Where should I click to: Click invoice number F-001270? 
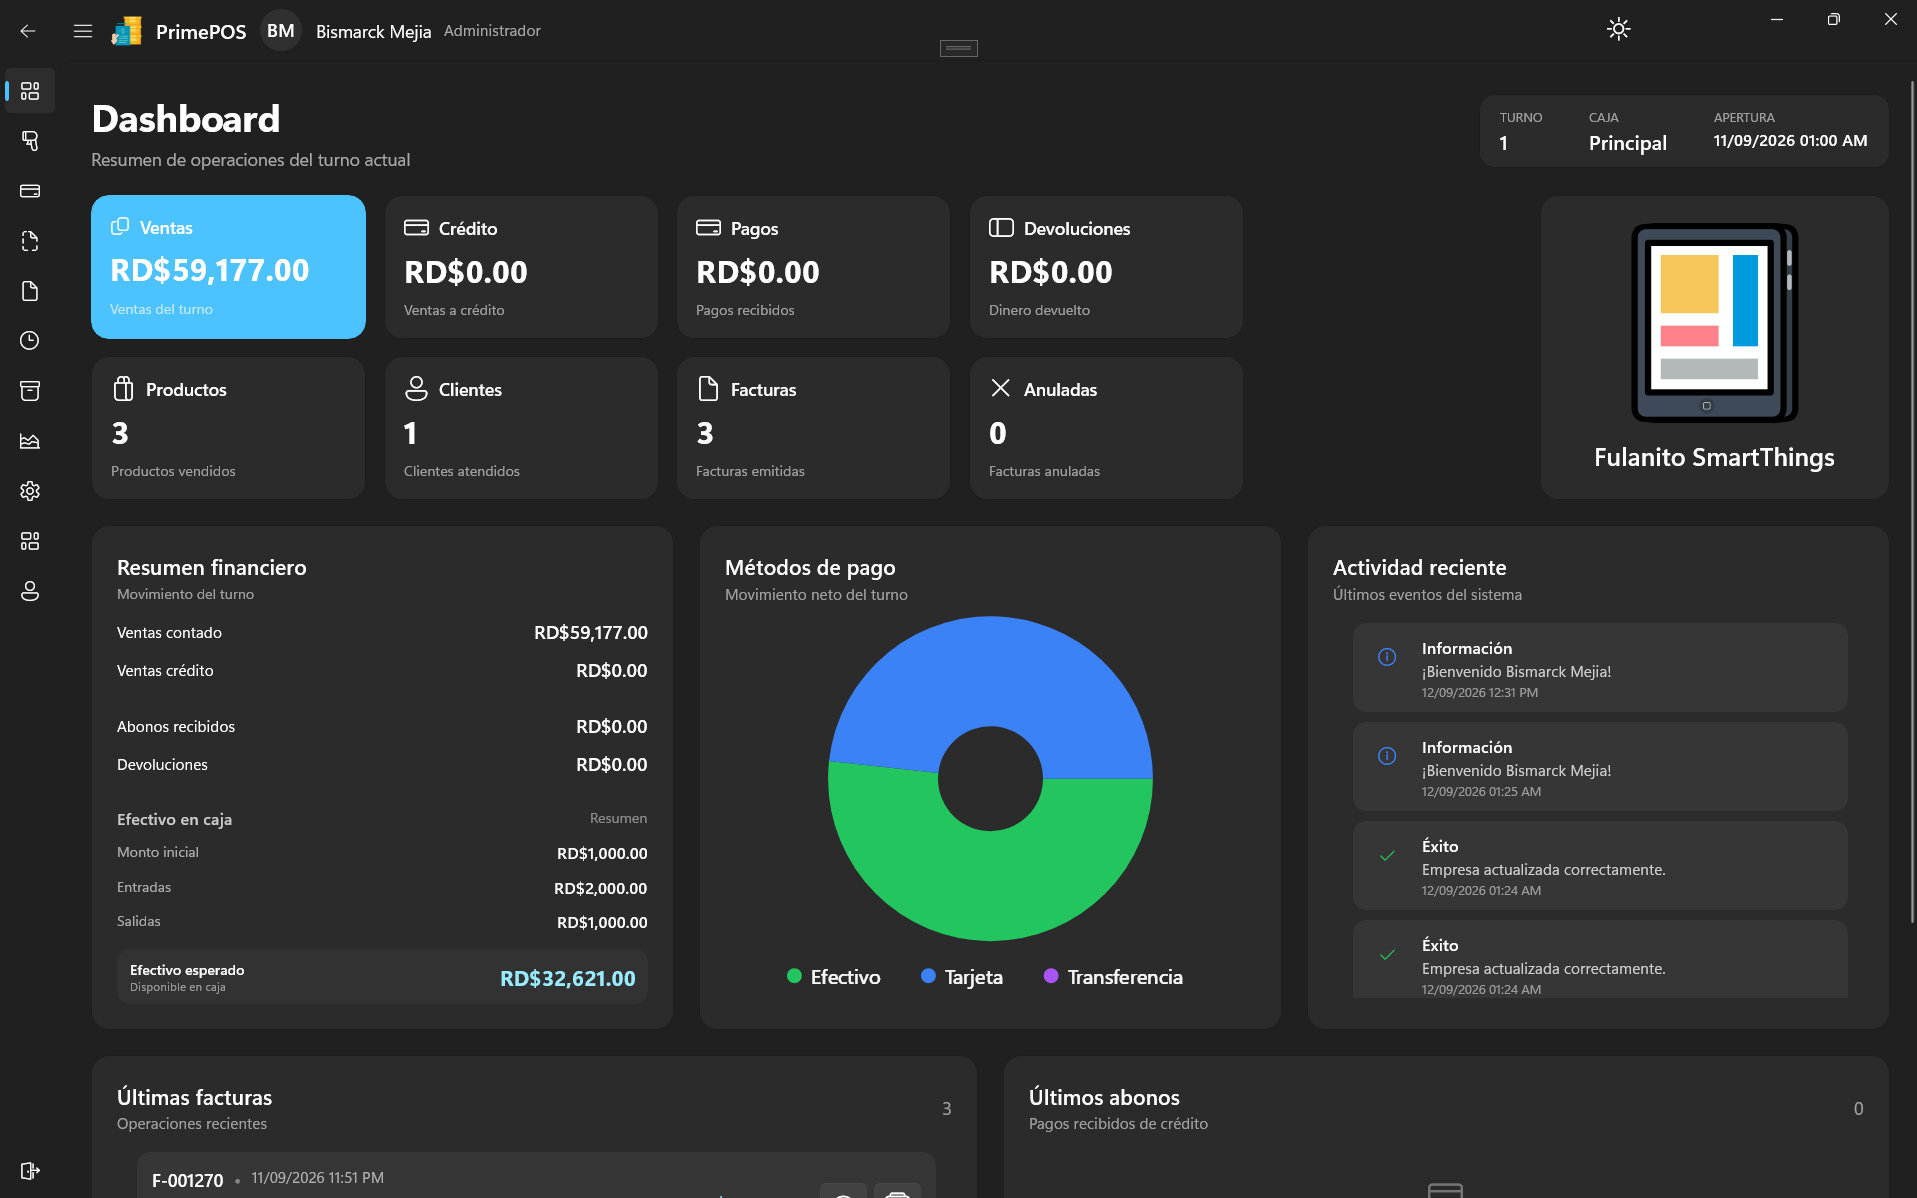188,1181
